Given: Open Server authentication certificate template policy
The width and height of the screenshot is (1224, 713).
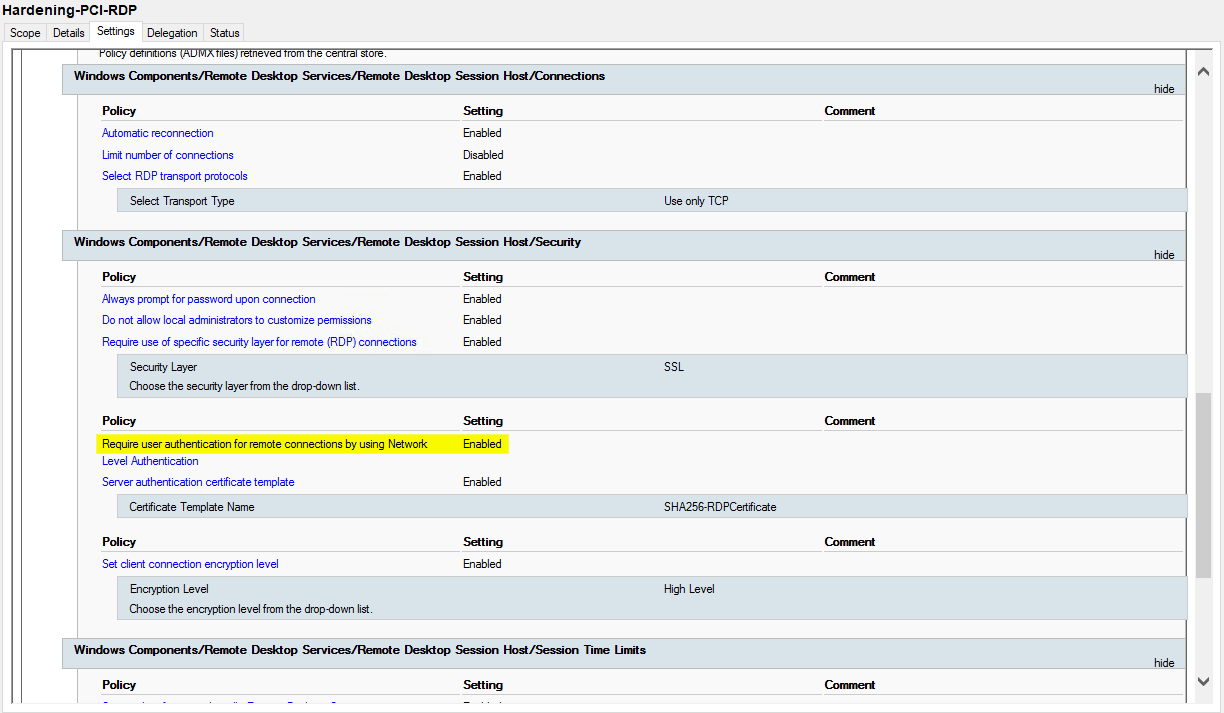Looking at the screenshot, I should click(198, 482).
